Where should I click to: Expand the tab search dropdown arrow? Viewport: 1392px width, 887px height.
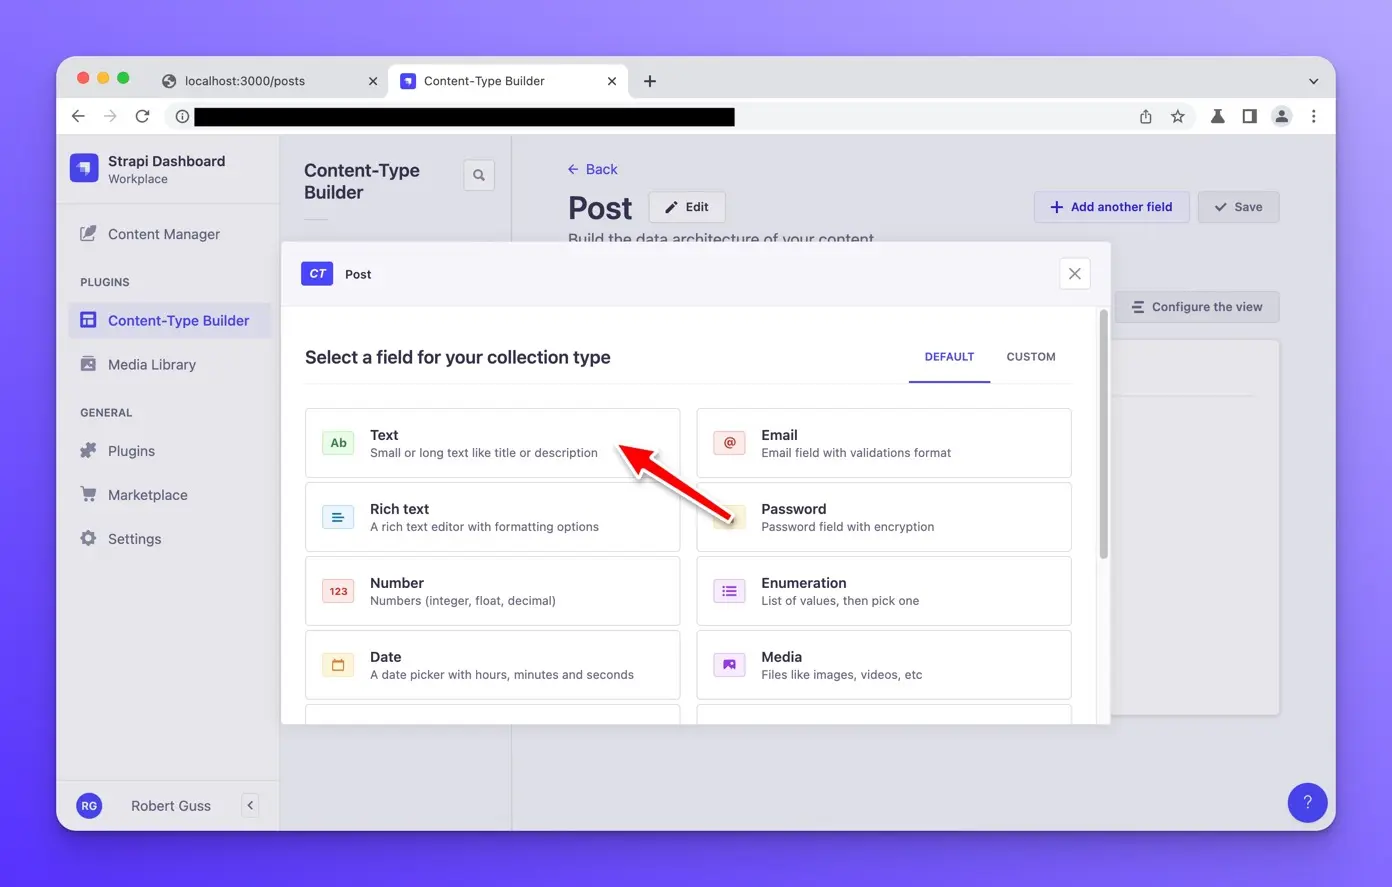1313,81
